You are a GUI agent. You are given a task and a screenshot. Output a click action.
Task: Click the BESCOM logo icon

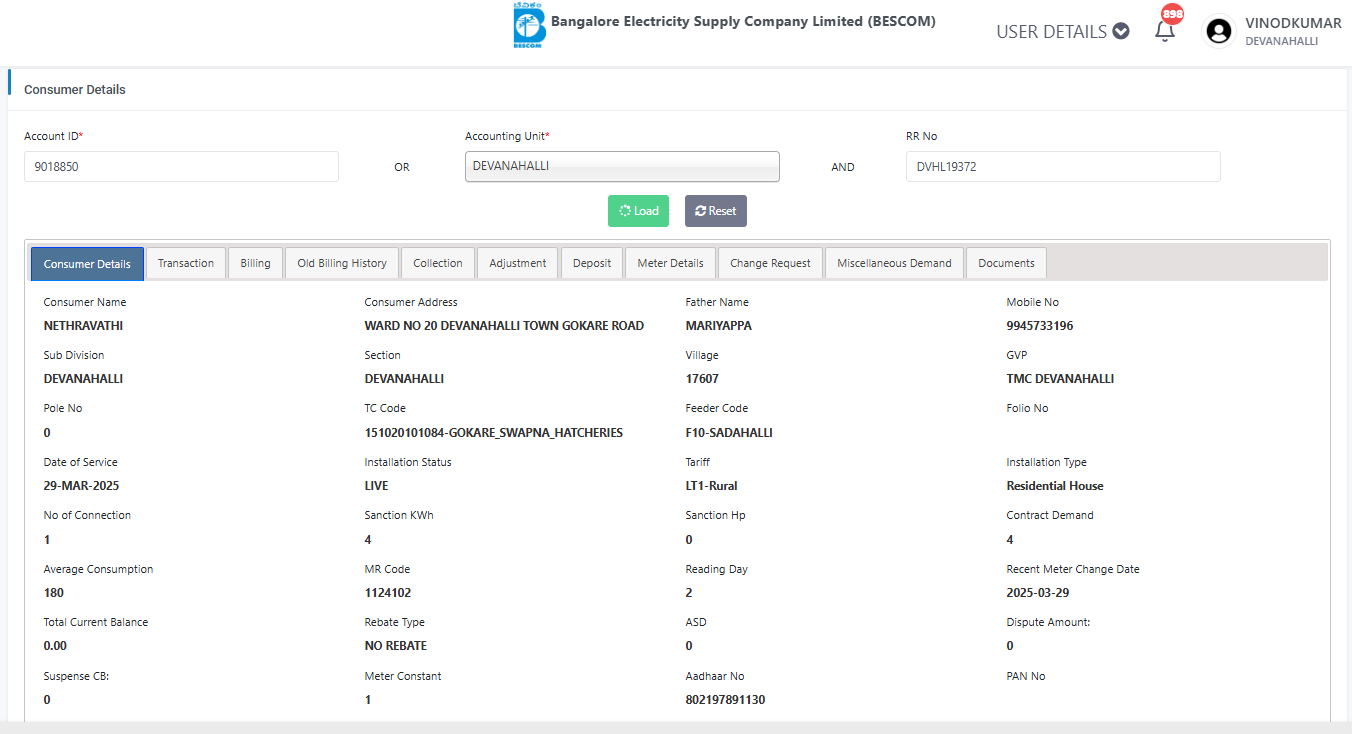click(527, 25)
